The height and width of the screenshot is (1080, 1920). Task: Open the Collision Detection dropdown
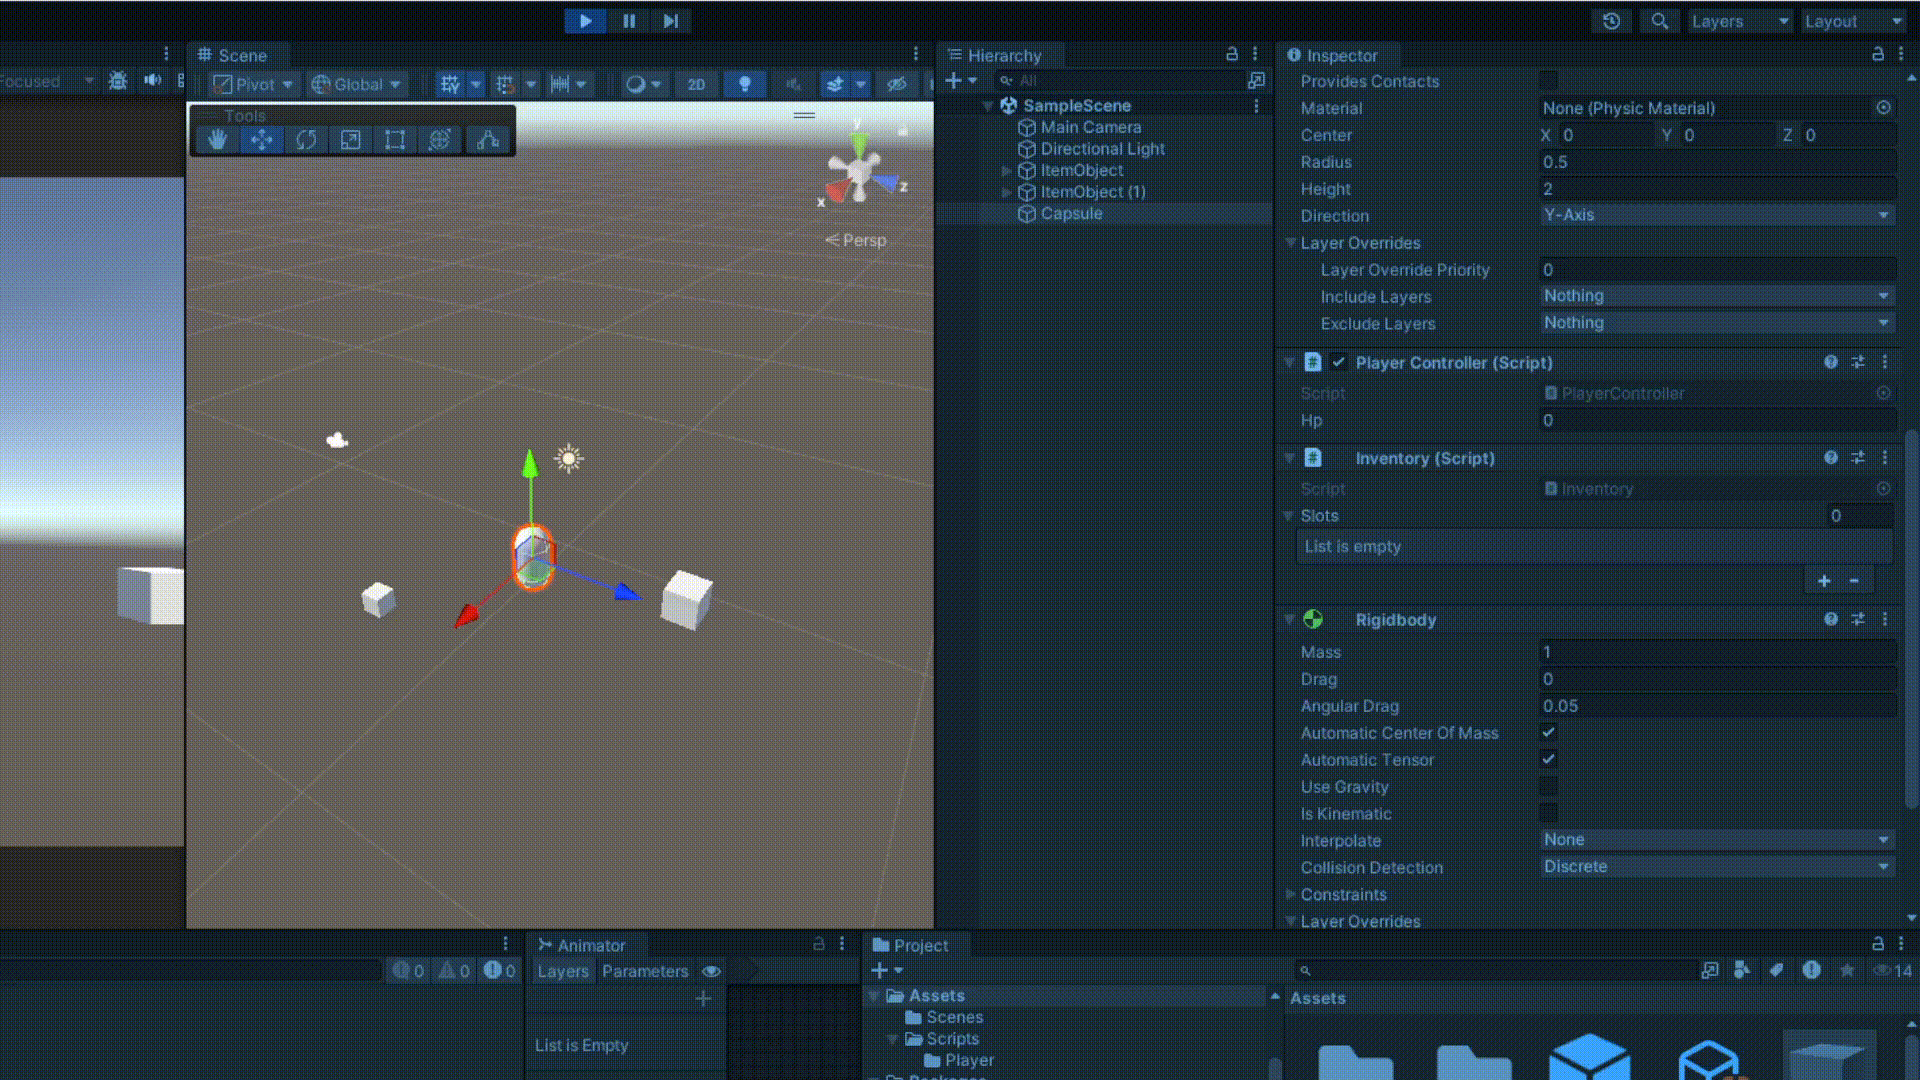(x=1716, y=867)
